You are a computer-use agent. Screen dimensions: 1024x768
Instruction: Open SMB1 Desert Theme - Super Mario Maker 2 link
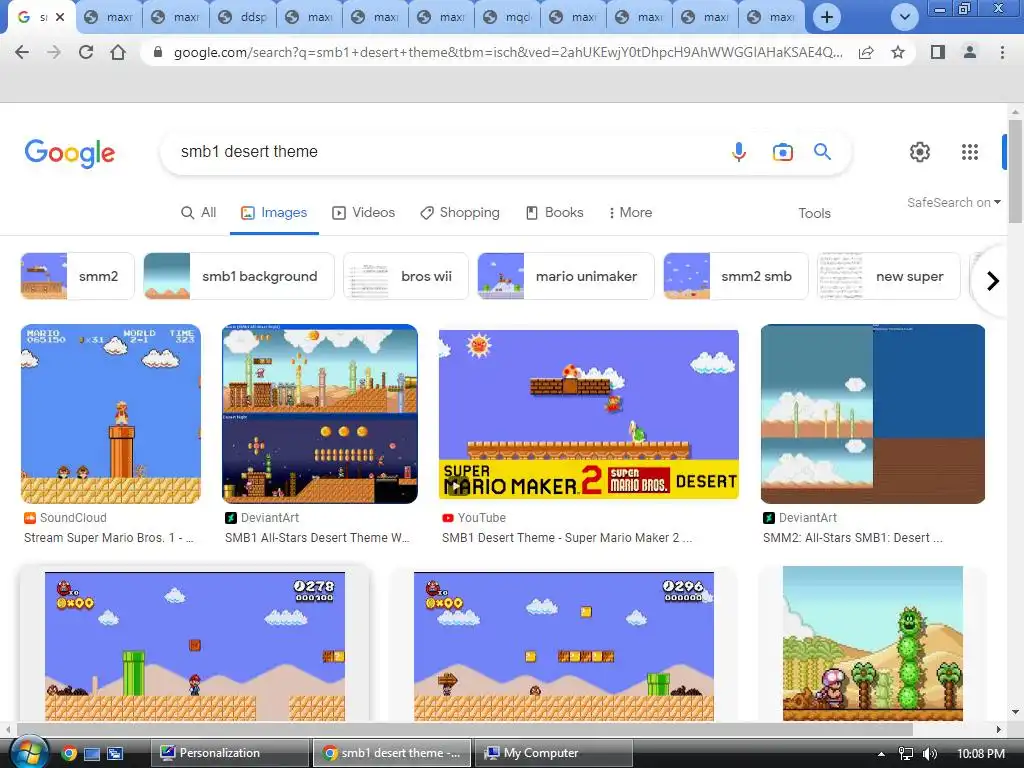[567, 537]
